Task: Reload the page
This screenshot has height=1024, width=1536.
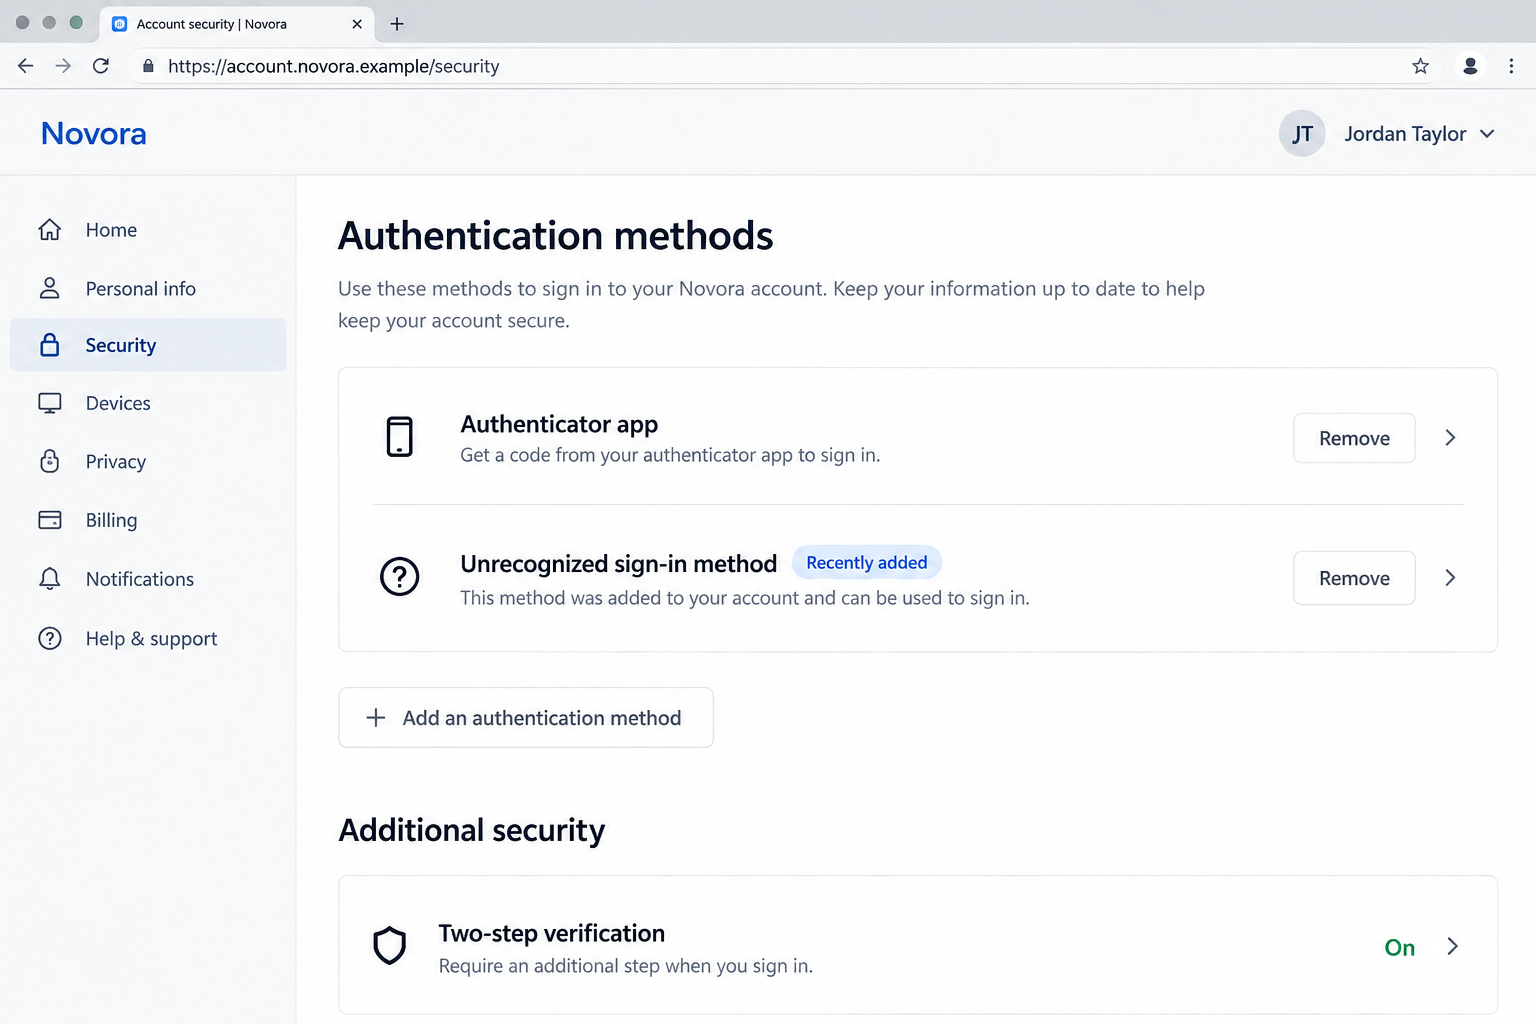Action: (101, 66)
